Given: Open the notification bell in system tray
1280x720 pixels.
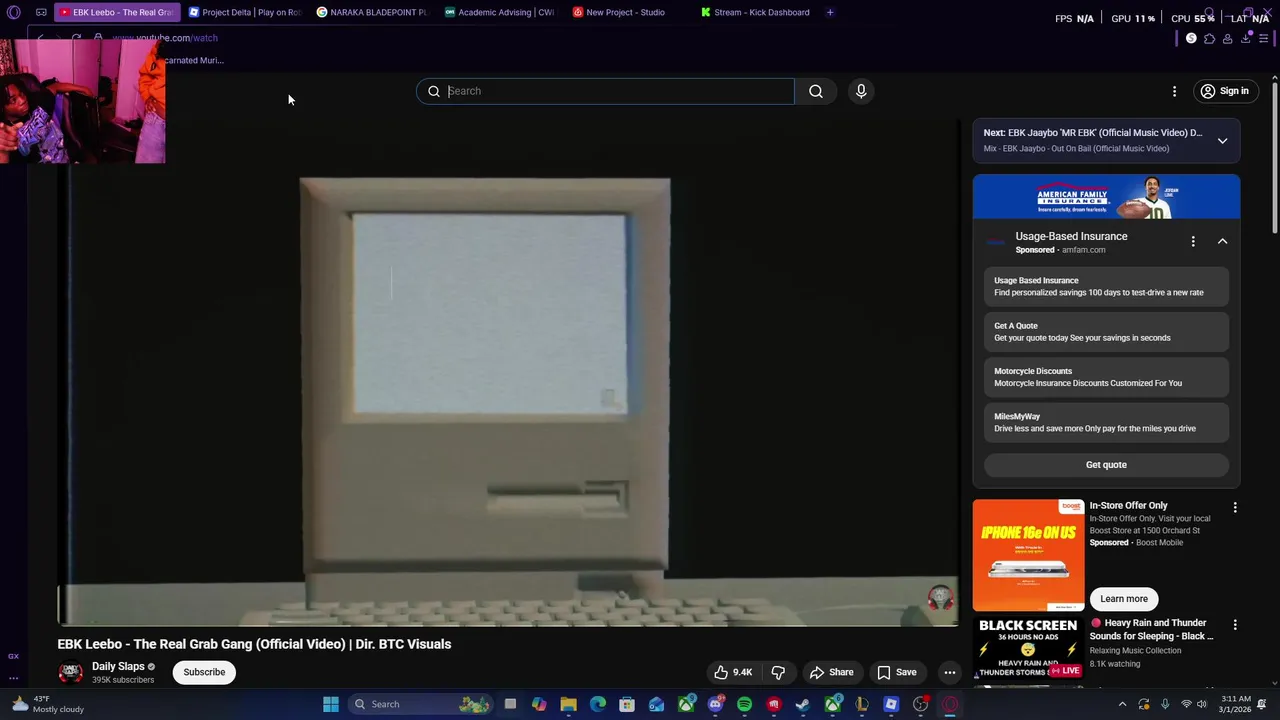Looking at the screenshot, I should tap(1262, 704).
